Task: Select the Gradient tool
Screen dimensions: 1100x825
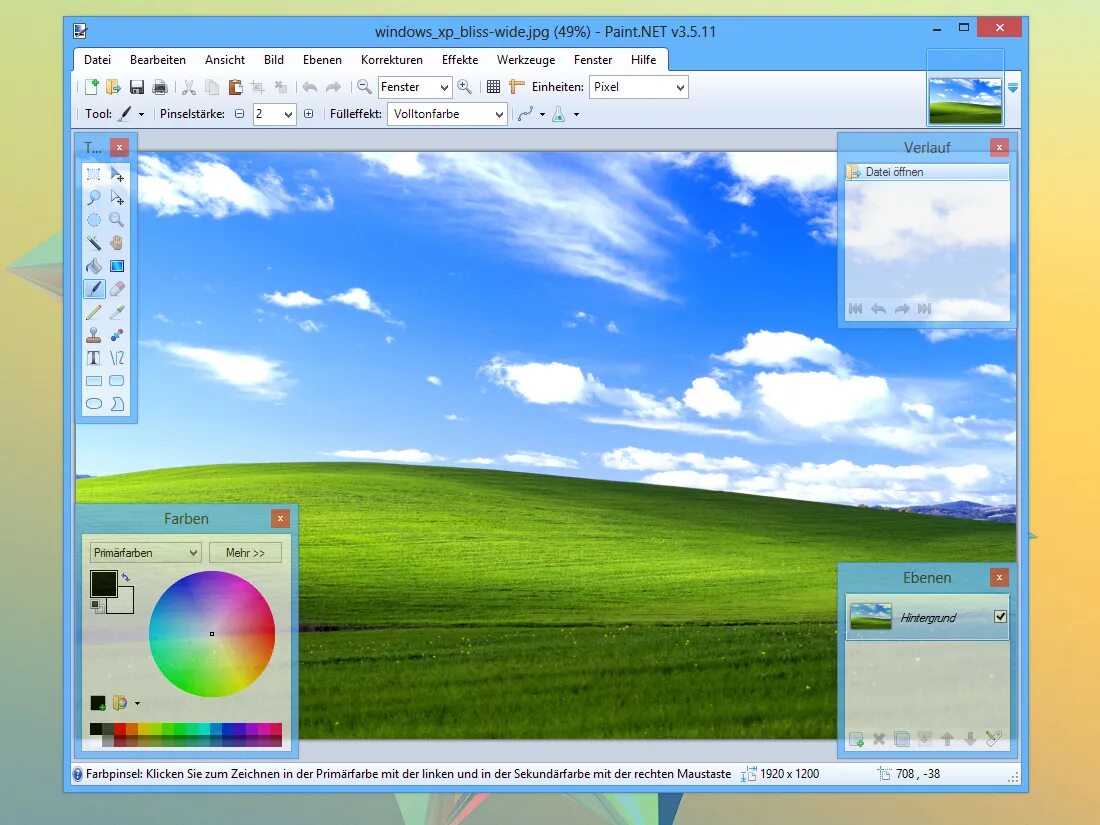Action: 117,266
